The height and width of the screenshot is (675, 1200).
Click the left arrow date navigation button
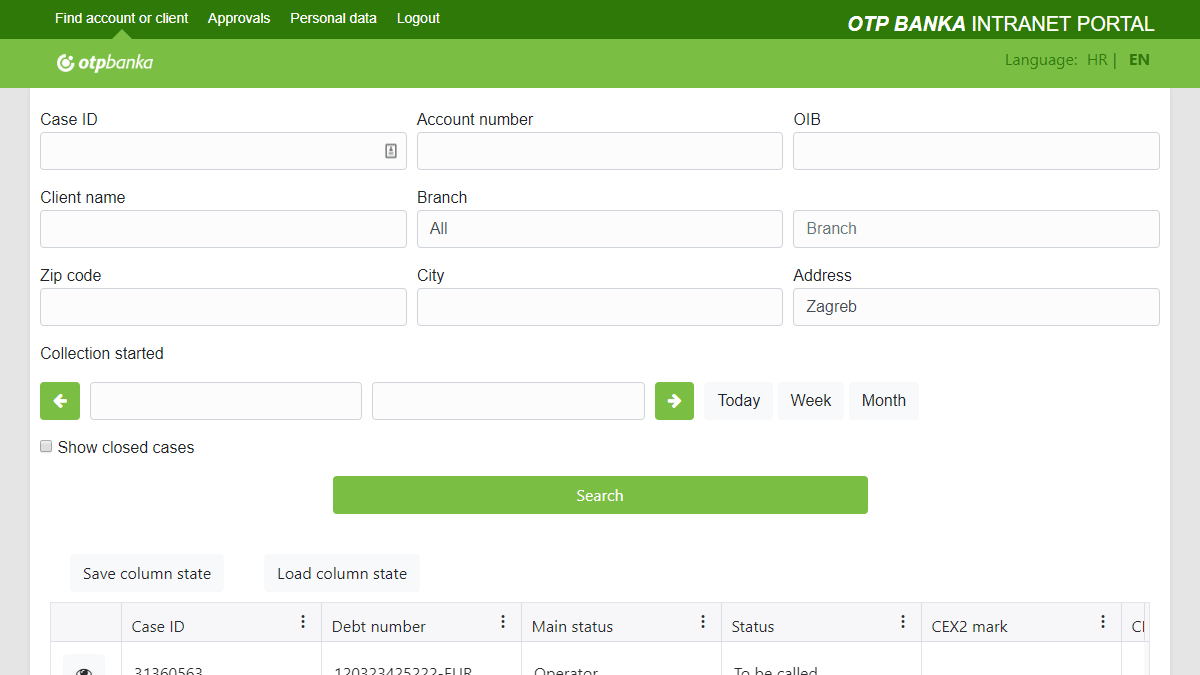[x=60, y=401]
